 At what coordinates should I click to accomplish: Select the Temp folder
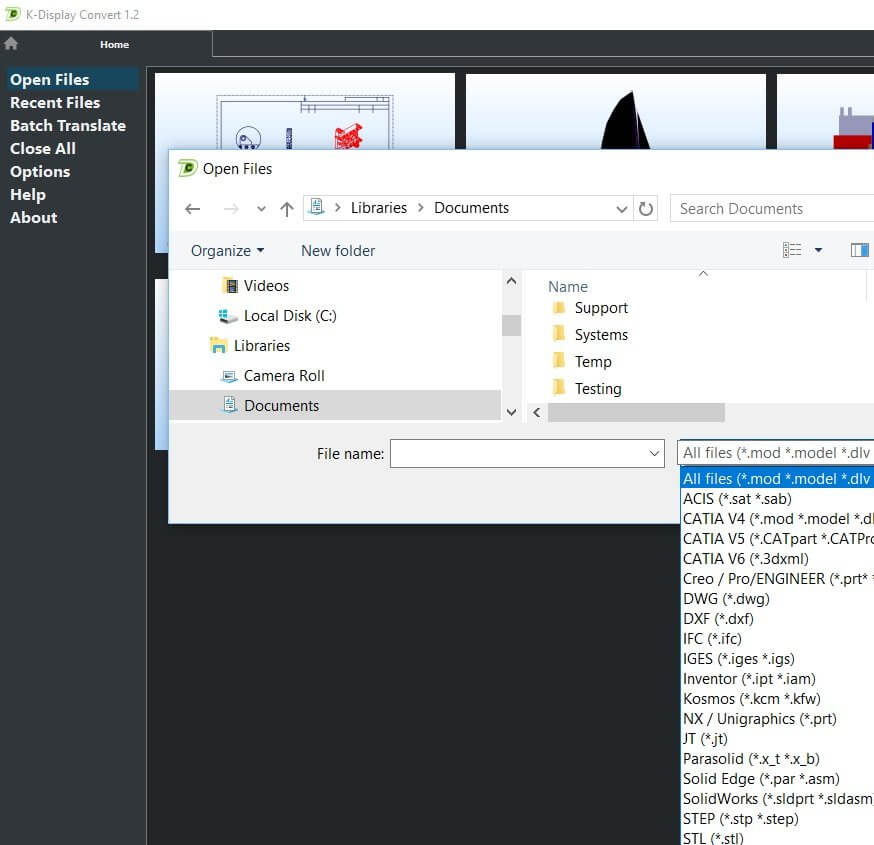coord(593,362)
